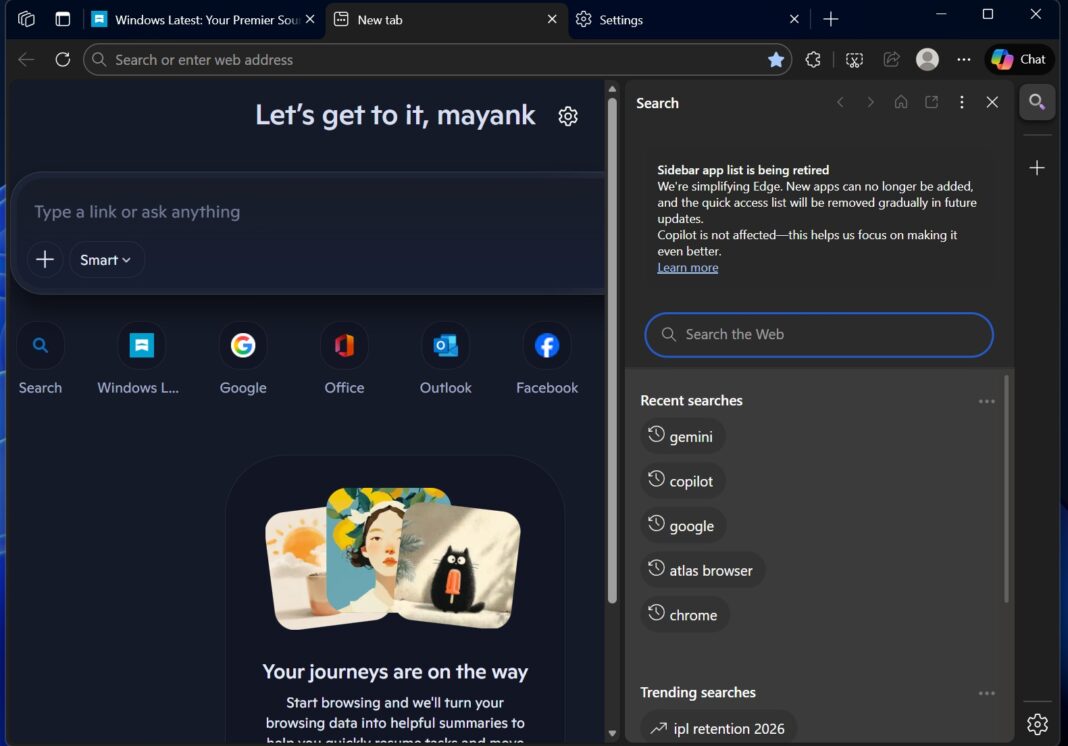Reload the page using the refresh icon
Screen dimensions: 1068x746
(62, 59)
